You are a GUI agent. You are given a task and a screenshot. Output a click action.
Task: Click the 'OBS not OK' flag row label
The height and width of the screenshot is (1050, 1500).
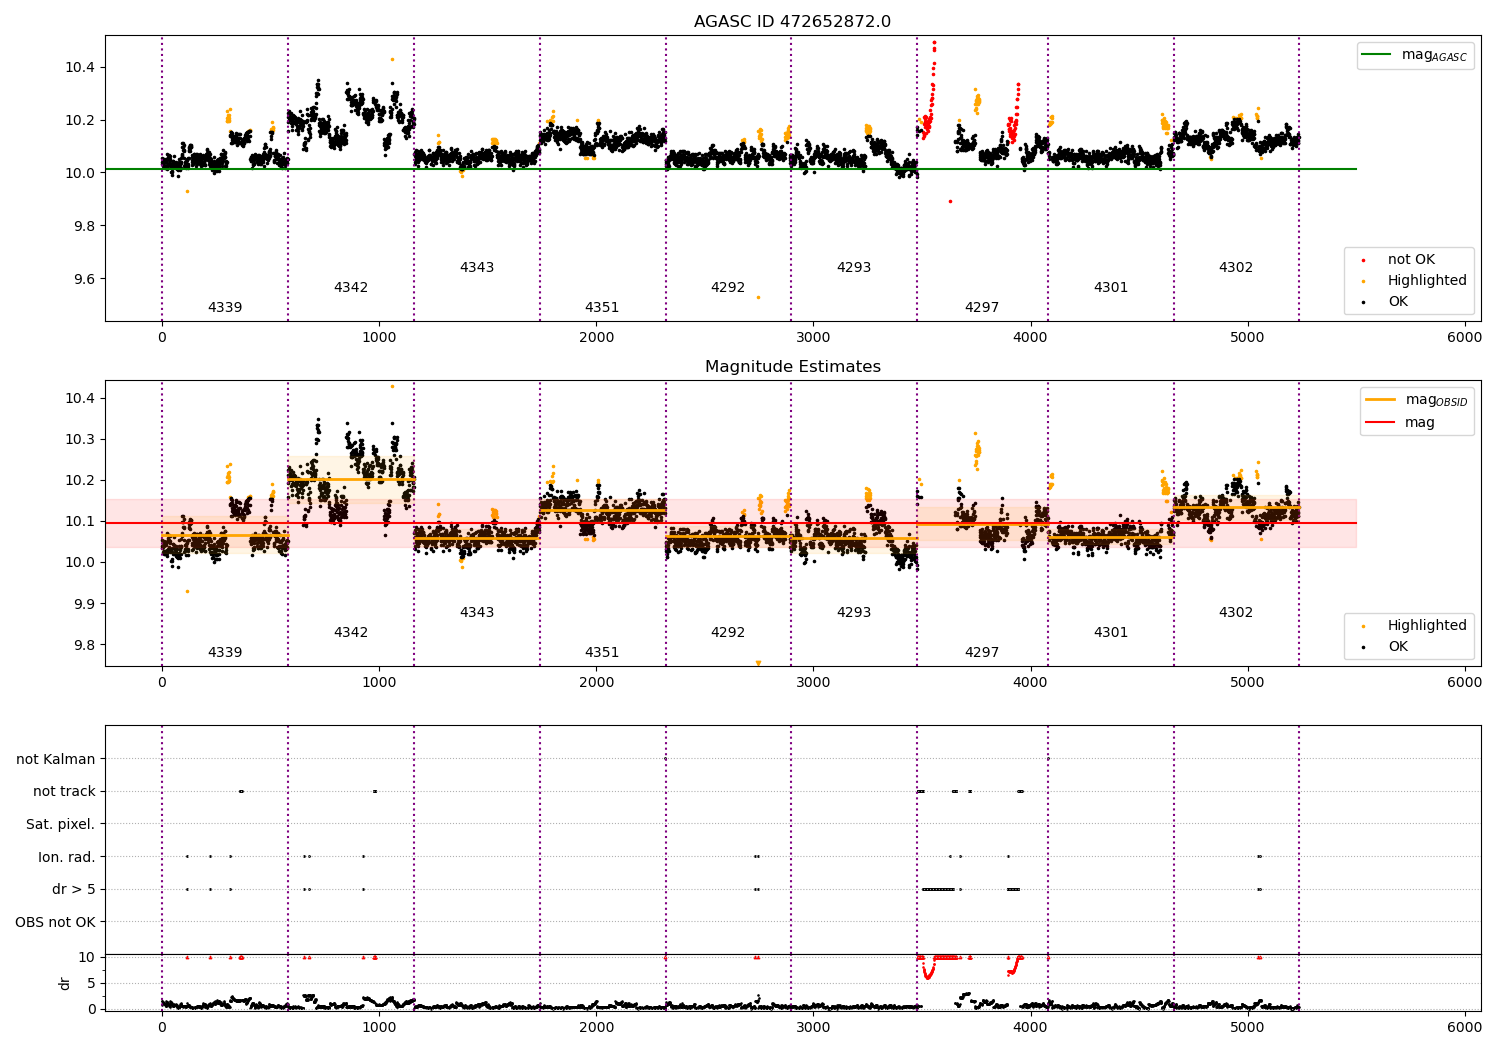click(56, 922)
